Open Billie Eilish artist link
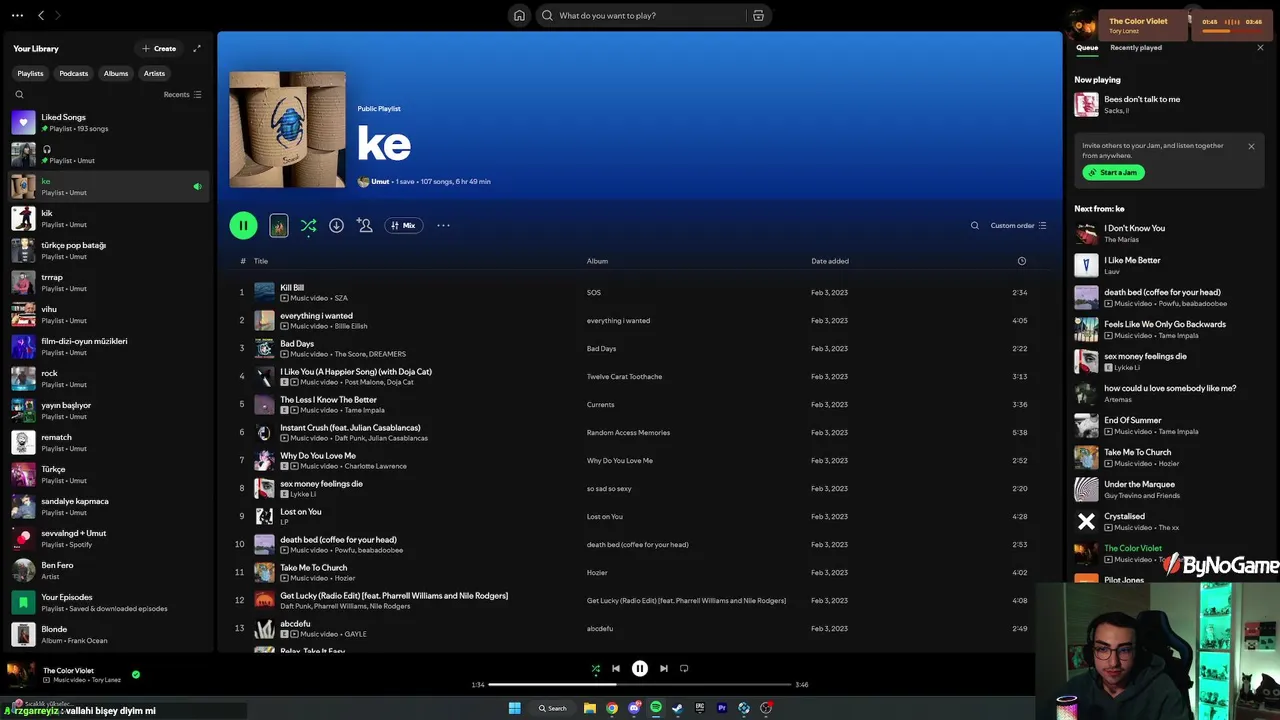The height and width of the screenshot is (720, 1280). tap(351, 326)
